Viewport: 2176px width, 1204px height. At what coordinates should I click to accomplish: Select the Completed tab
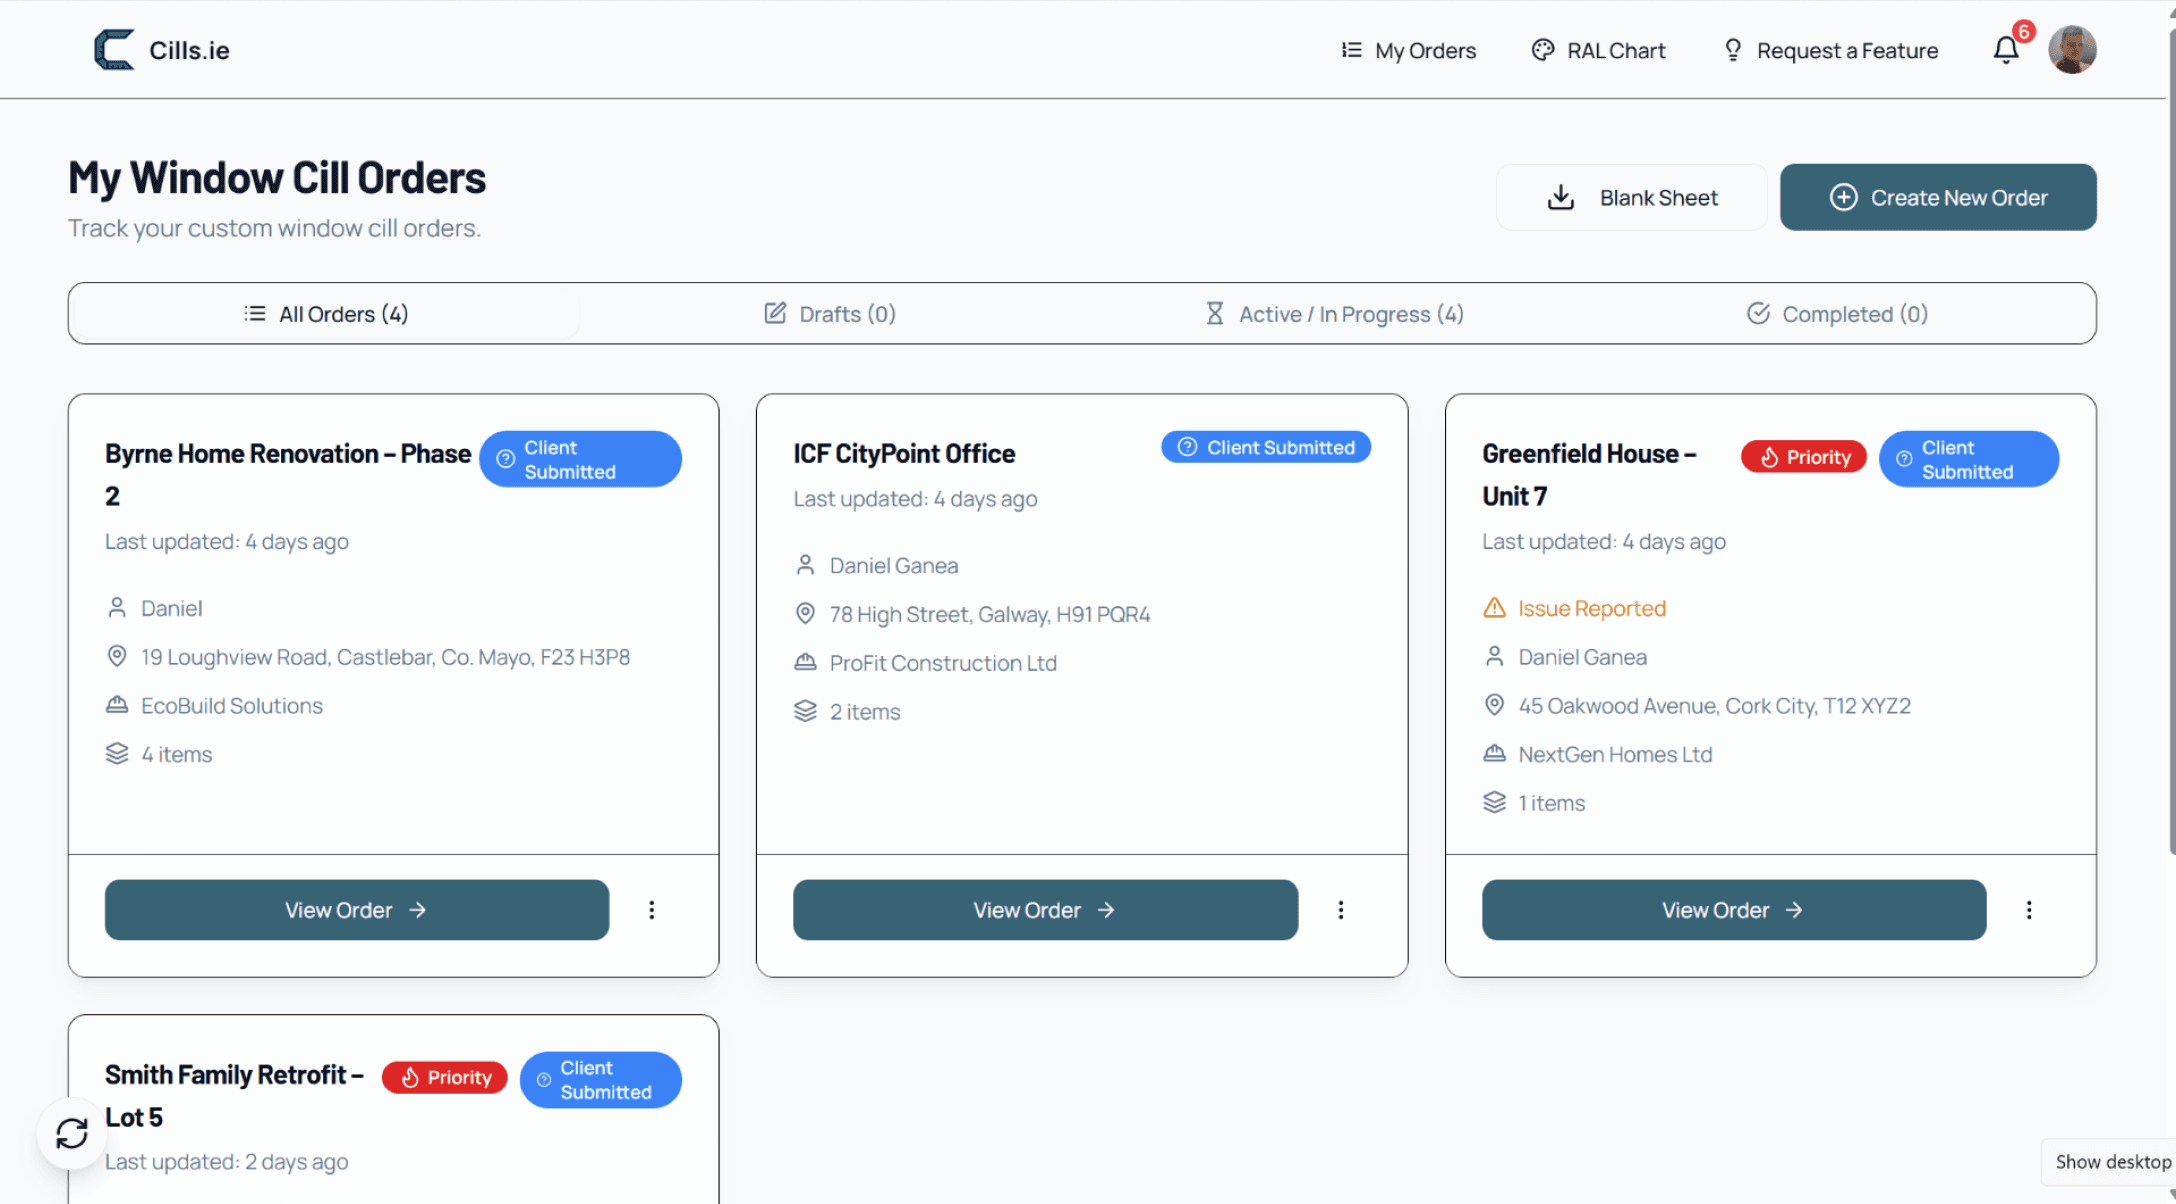point(1838,314)
